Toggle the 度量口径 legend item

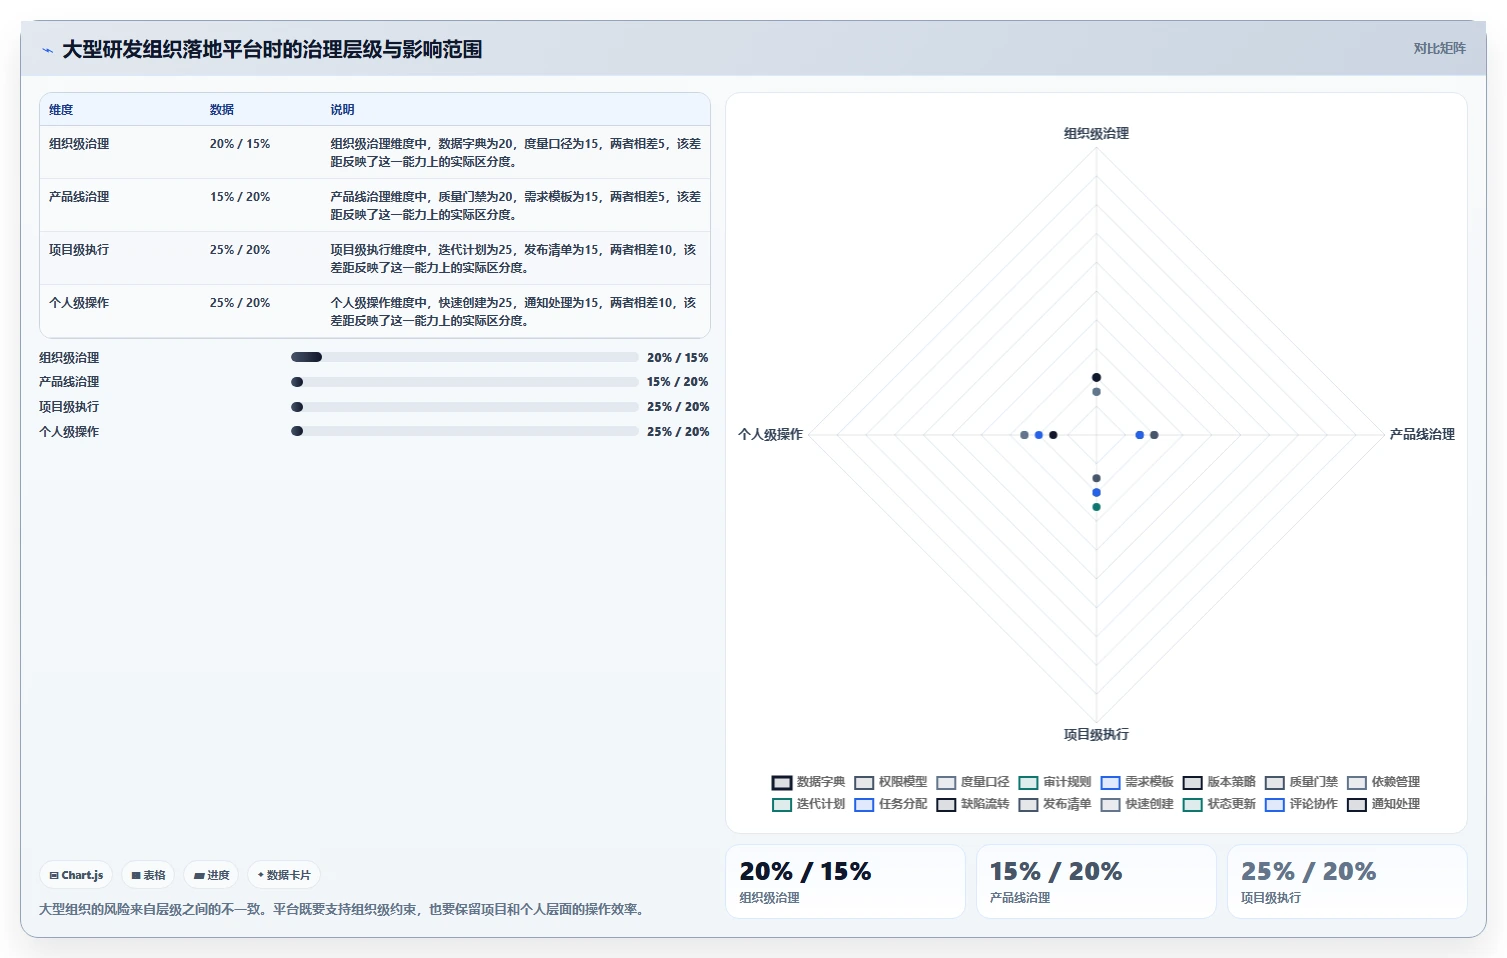(x=972, y=782)
